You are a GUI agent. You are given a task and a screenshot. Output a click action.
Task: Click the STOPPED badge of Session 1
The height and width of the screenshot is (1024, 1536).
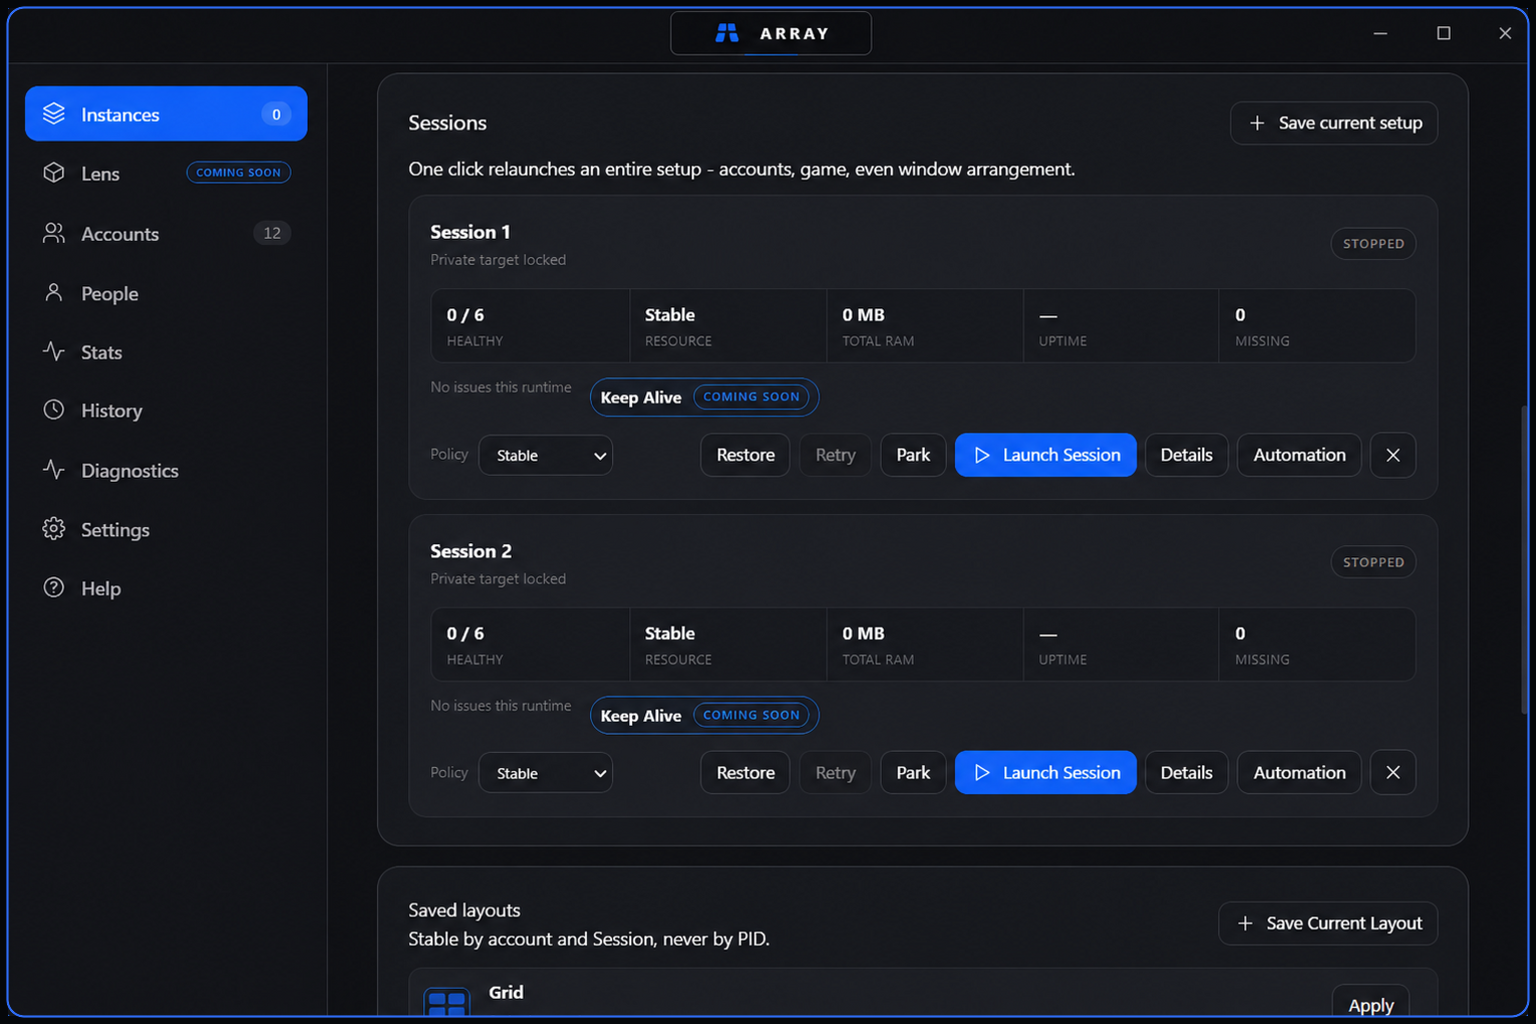(1373, 244)
